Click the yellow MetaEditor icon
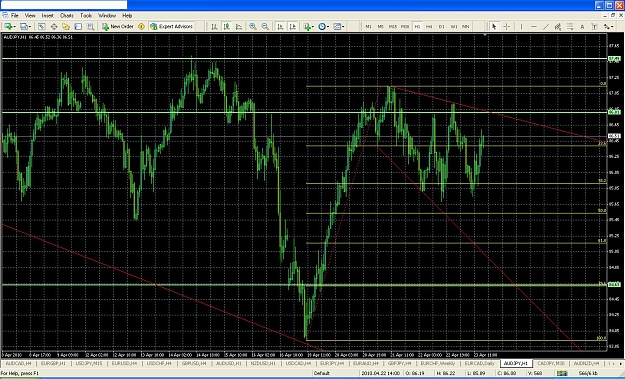 [141, 26]
